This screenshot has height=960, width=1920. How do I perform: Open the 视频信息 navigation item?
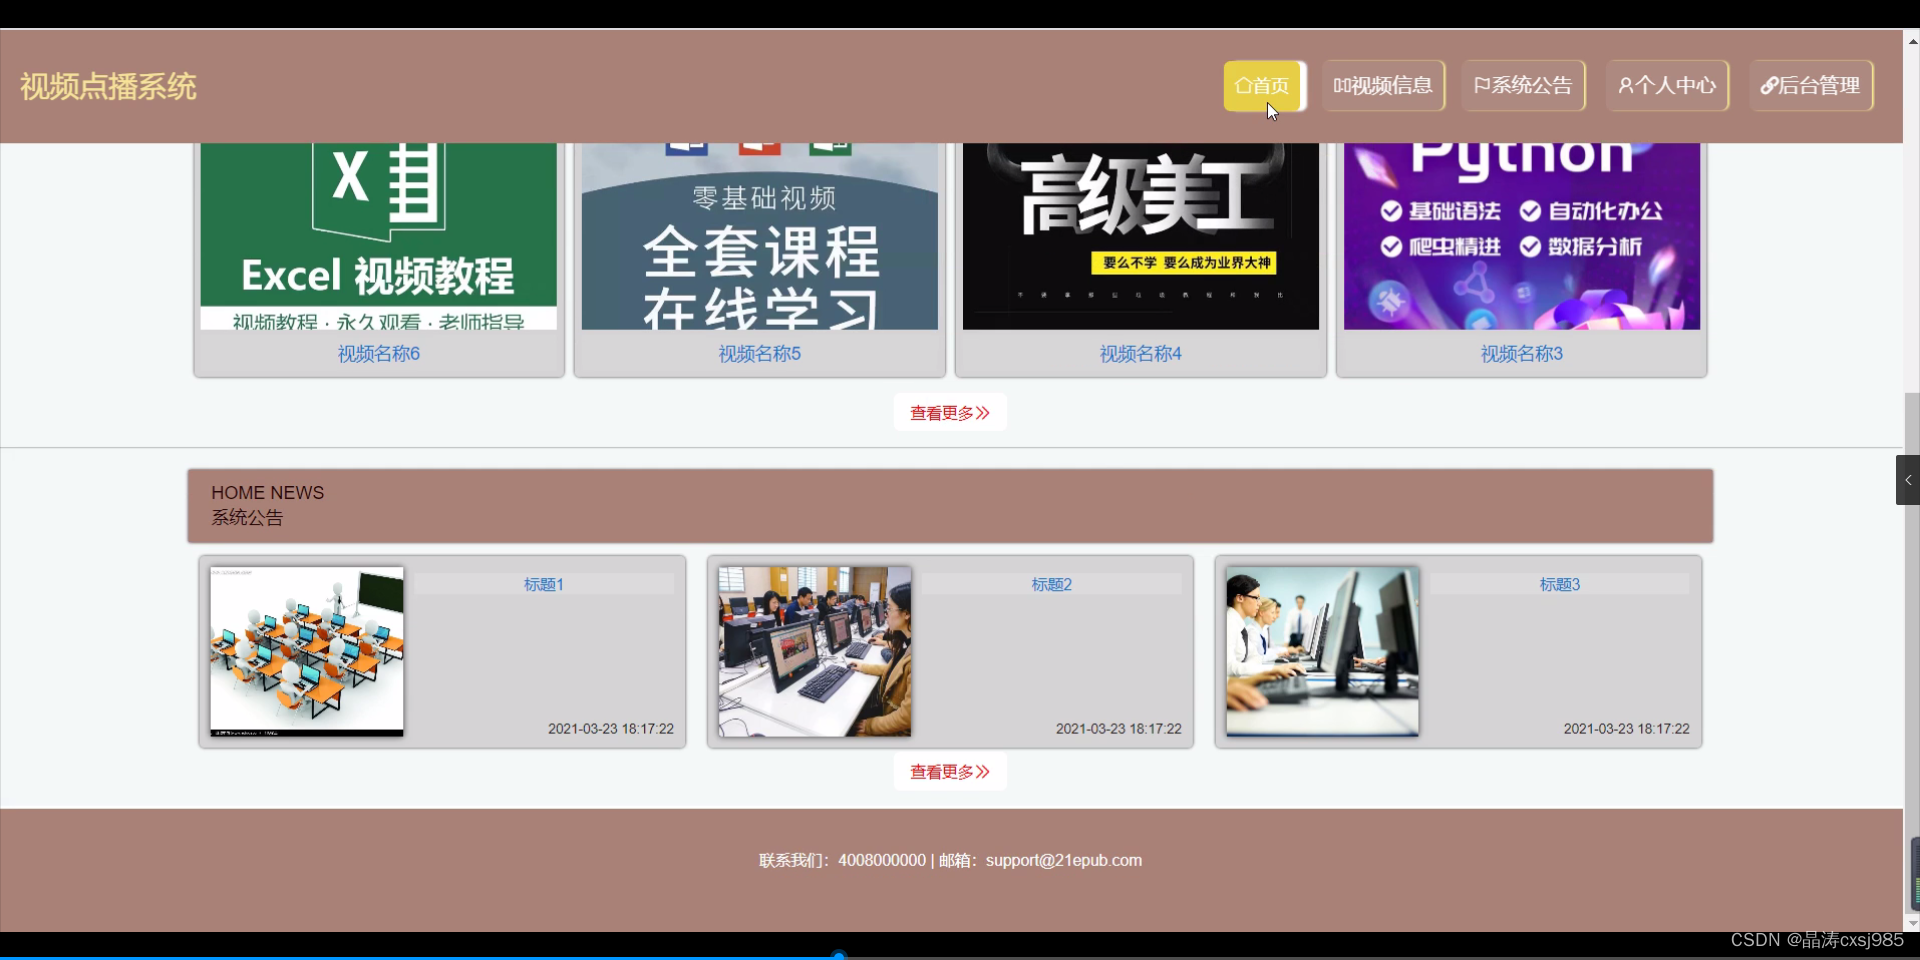point(1384,85)
